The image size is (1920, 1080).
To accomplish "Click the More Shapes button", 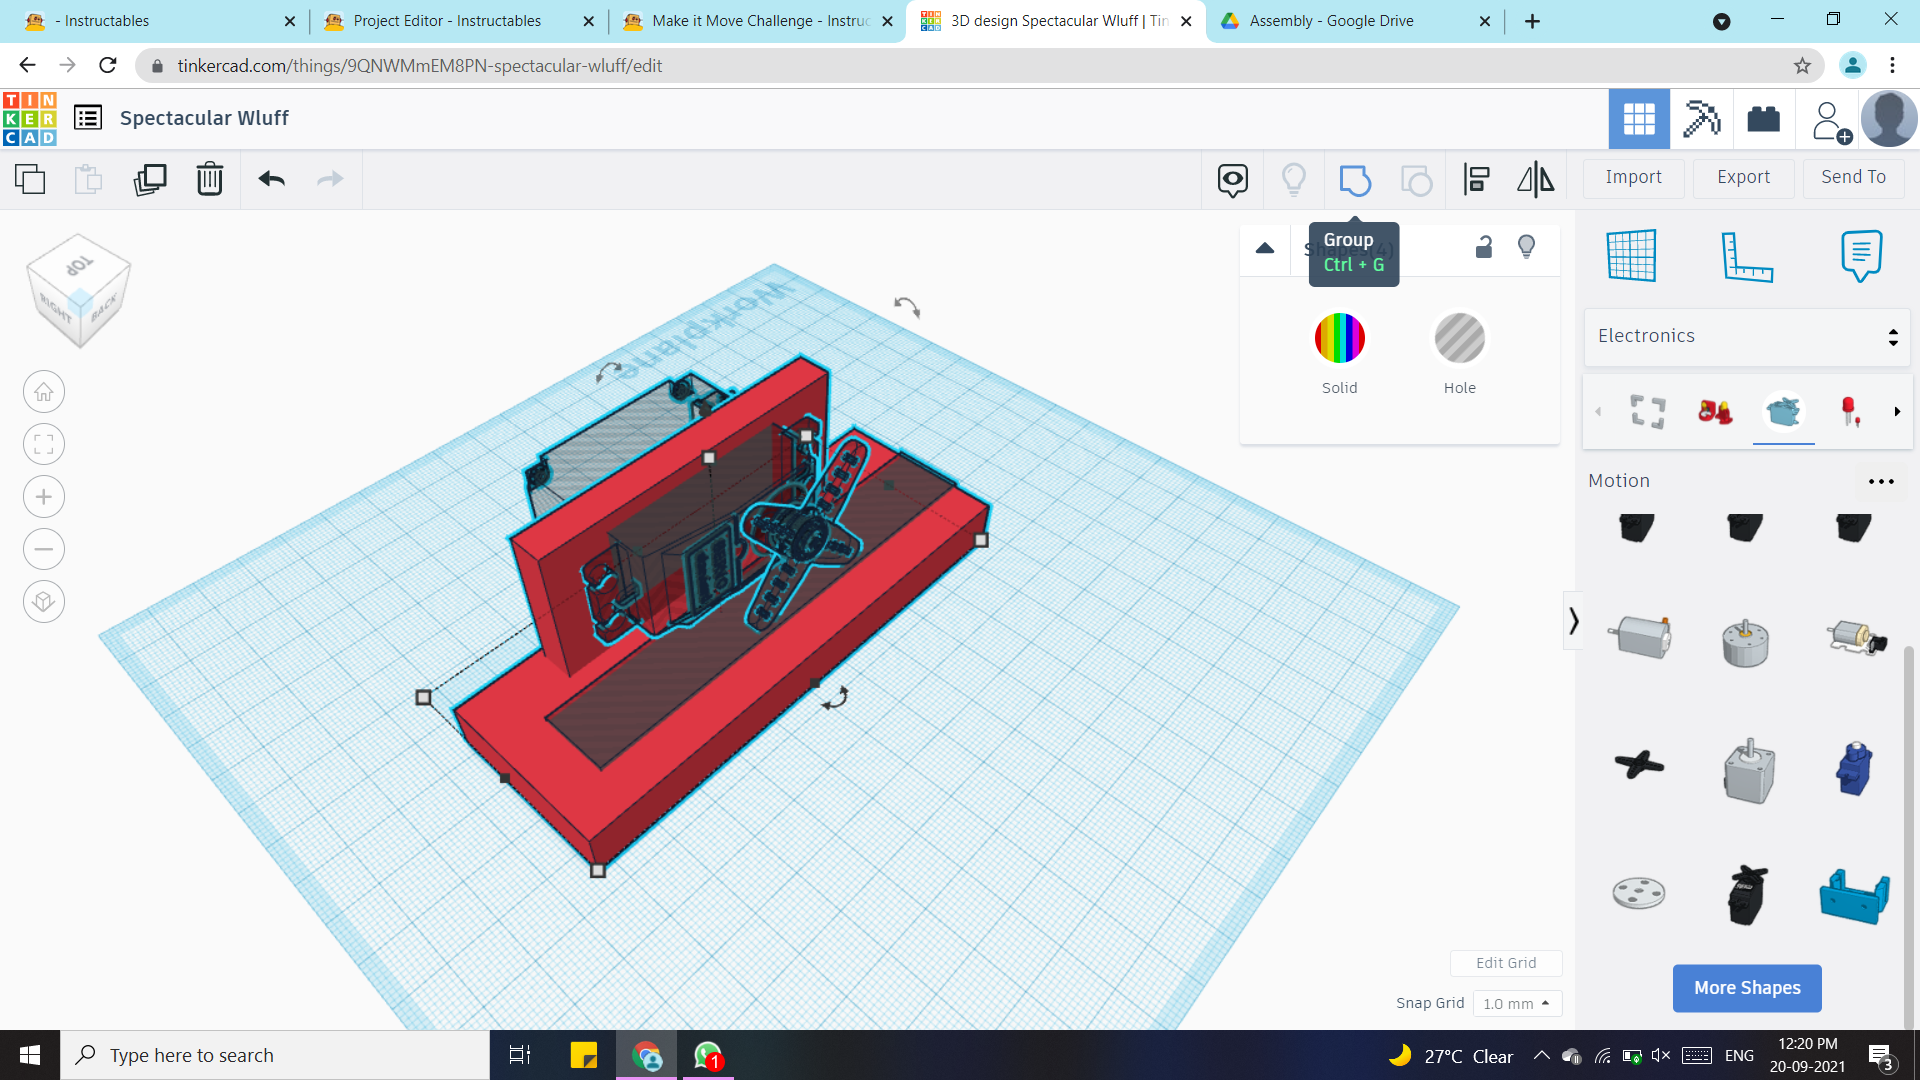I will pyautogui.click(x=1746, y=988).
